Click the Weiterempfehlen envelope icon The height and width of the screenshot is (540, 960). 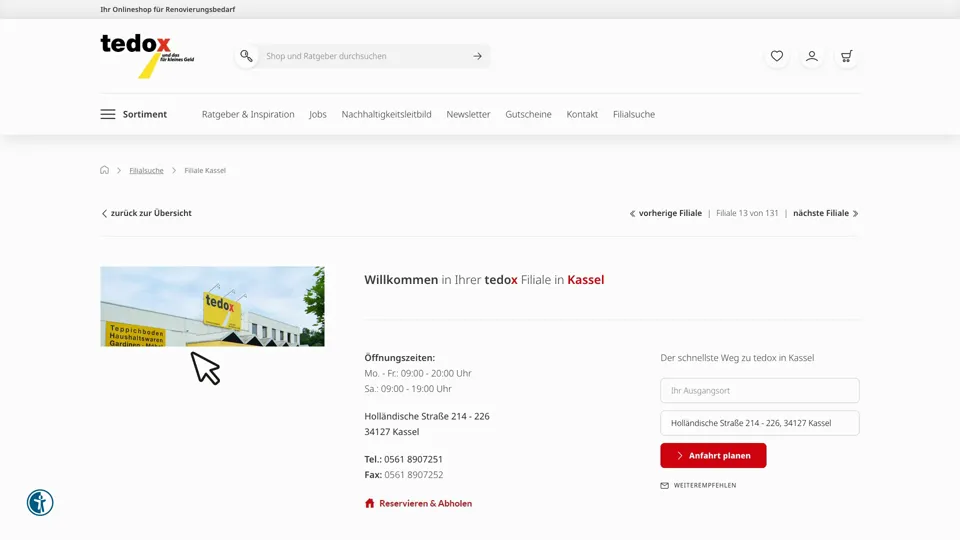tap(664, 486)
